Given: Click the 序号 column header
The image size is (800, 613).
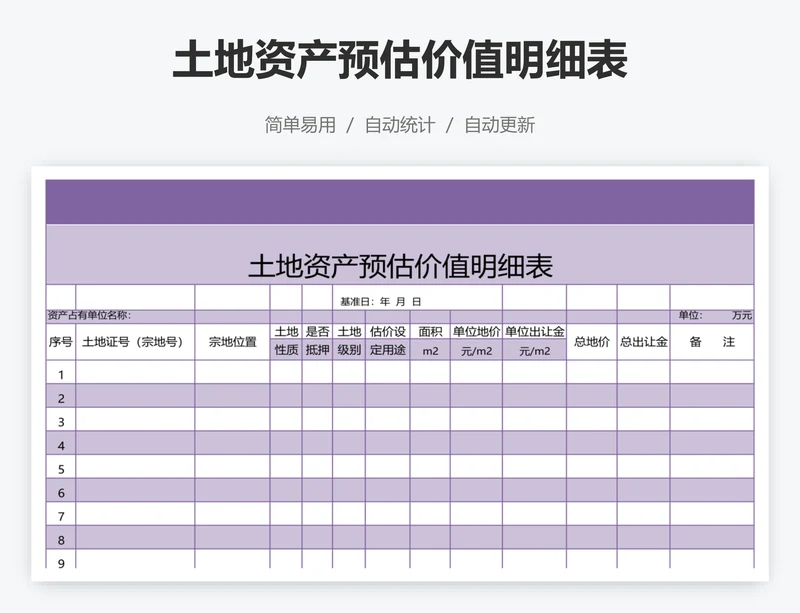Looking at the screenshot, I should click(60, 342).
